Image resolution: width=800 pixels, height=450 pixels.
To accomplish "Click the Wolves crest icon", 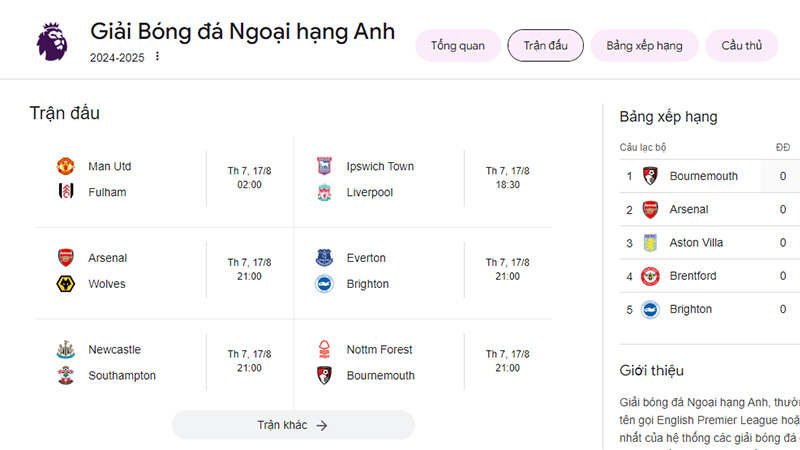I will [x=65, y=284].
